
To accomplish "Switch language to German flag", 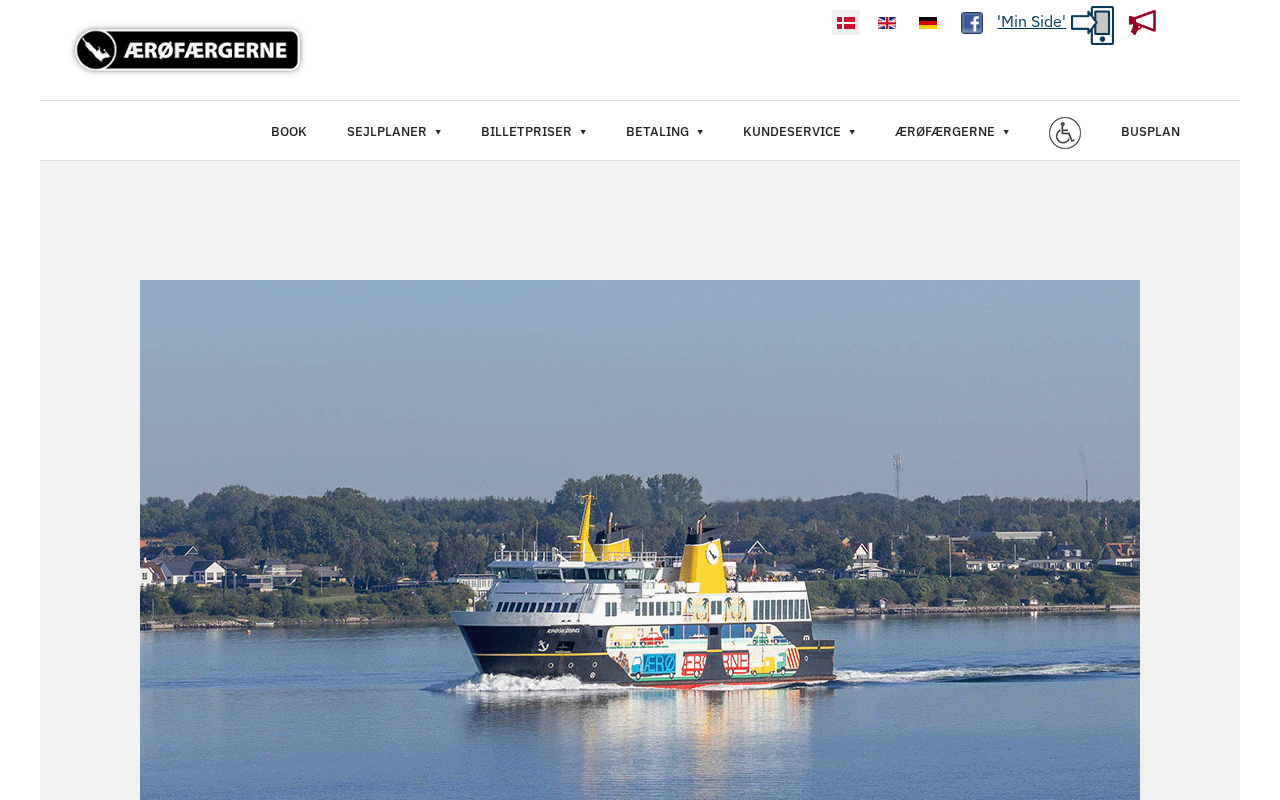I will (928, 23).
